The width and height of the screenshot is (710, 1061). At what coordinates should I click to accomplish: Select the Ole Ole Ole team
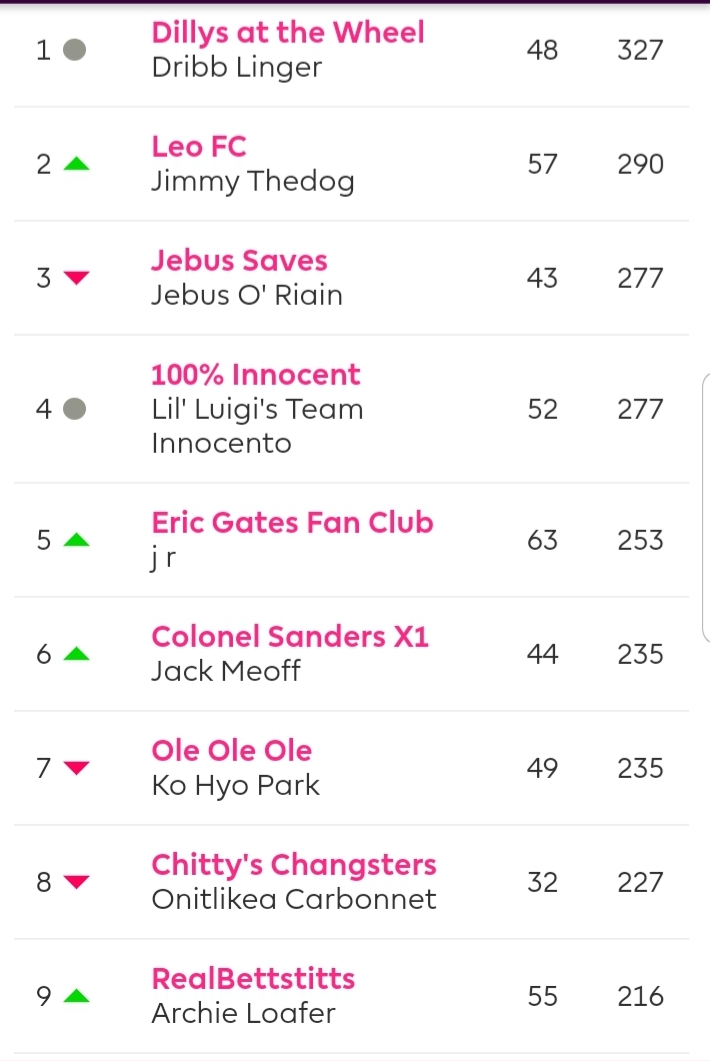[231, 750]
